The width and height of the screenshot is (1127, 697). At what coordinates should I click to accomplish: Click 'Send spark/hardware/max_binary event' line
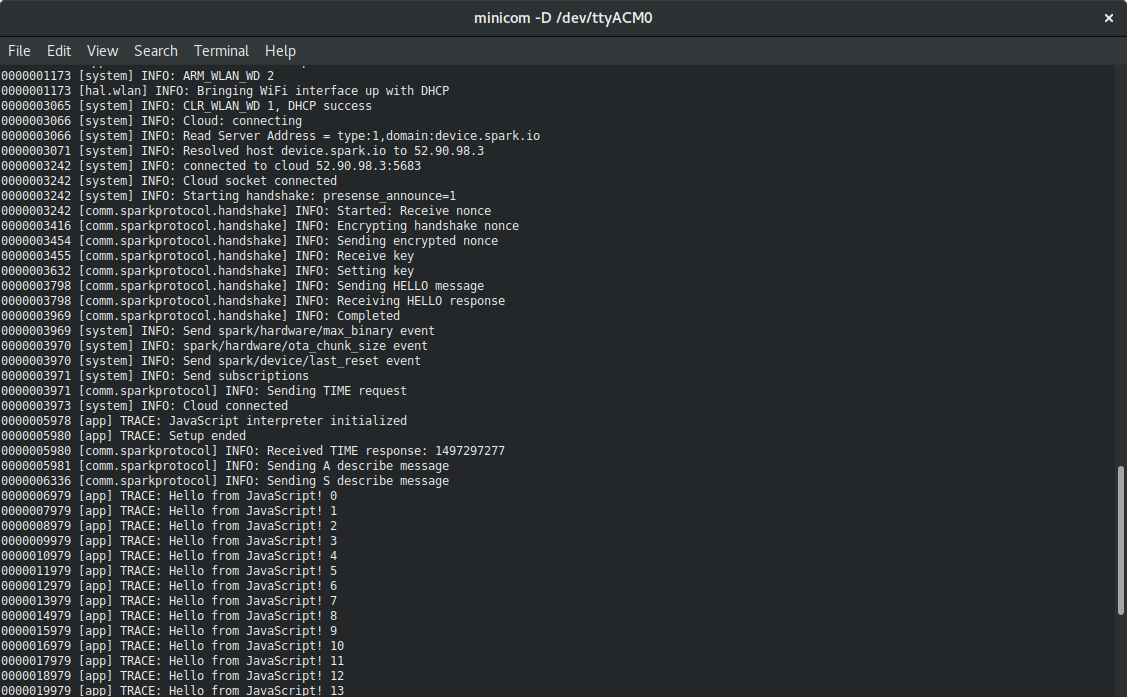pyautogui.click(x=218, y=331)
